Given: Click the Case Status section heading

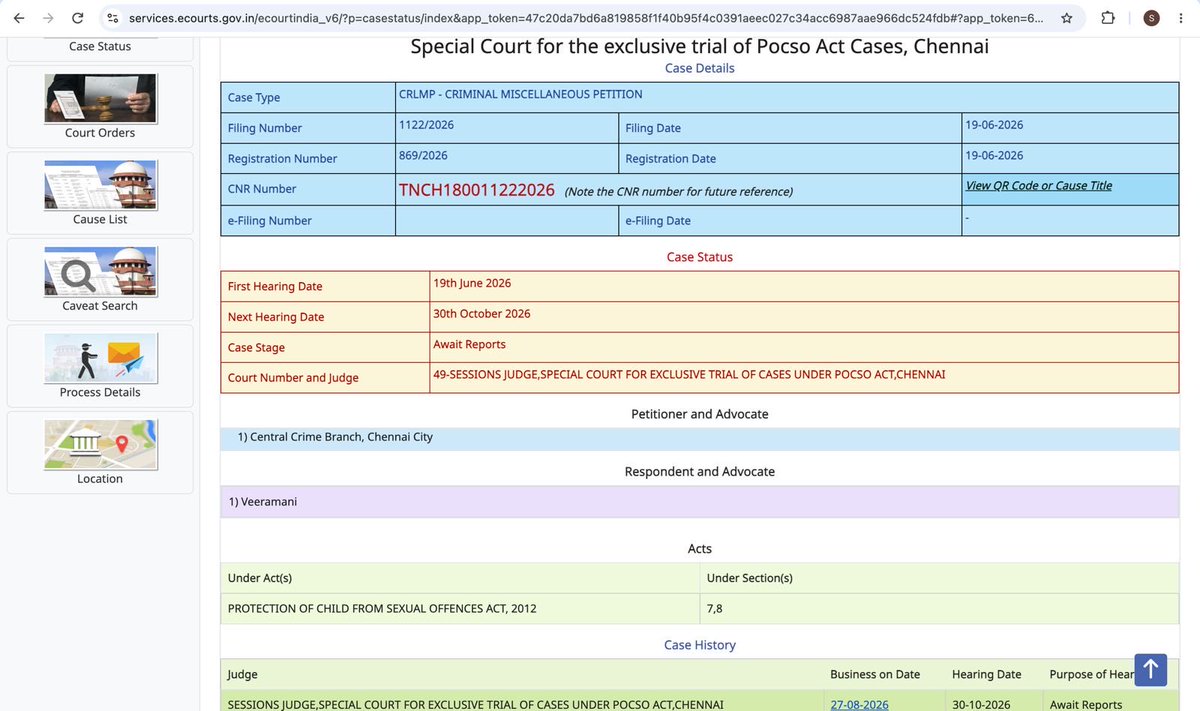Looking at the screenshot, I should pos(700,257).
